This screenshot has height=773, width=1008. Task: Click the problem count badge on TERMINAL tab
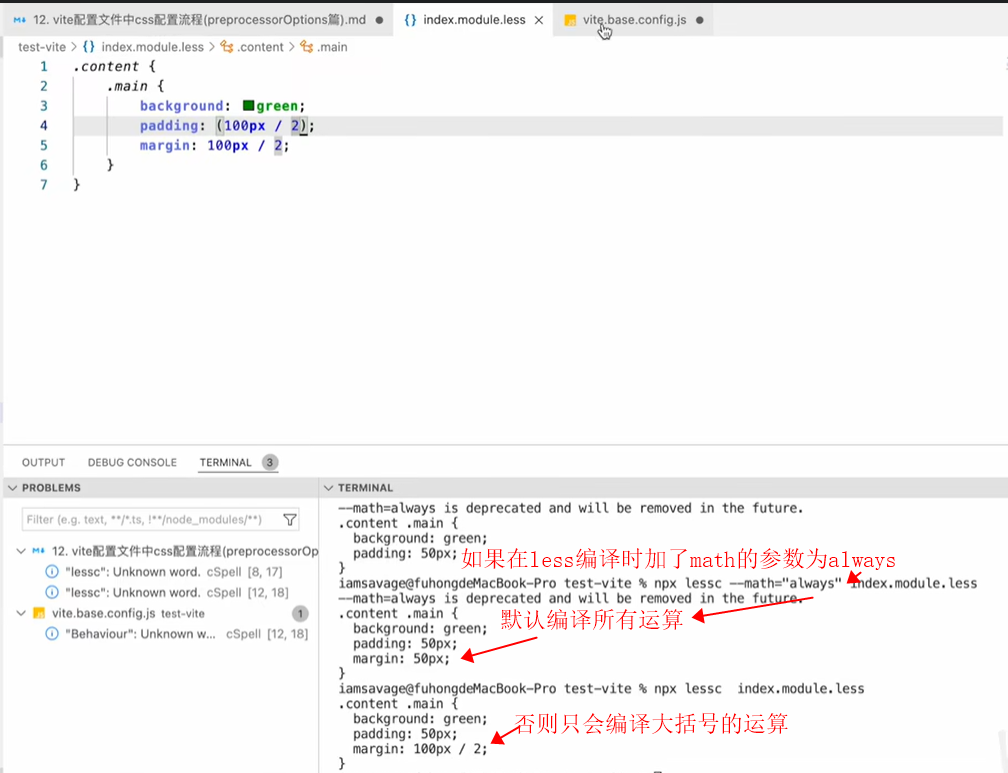tap(270, 462)
